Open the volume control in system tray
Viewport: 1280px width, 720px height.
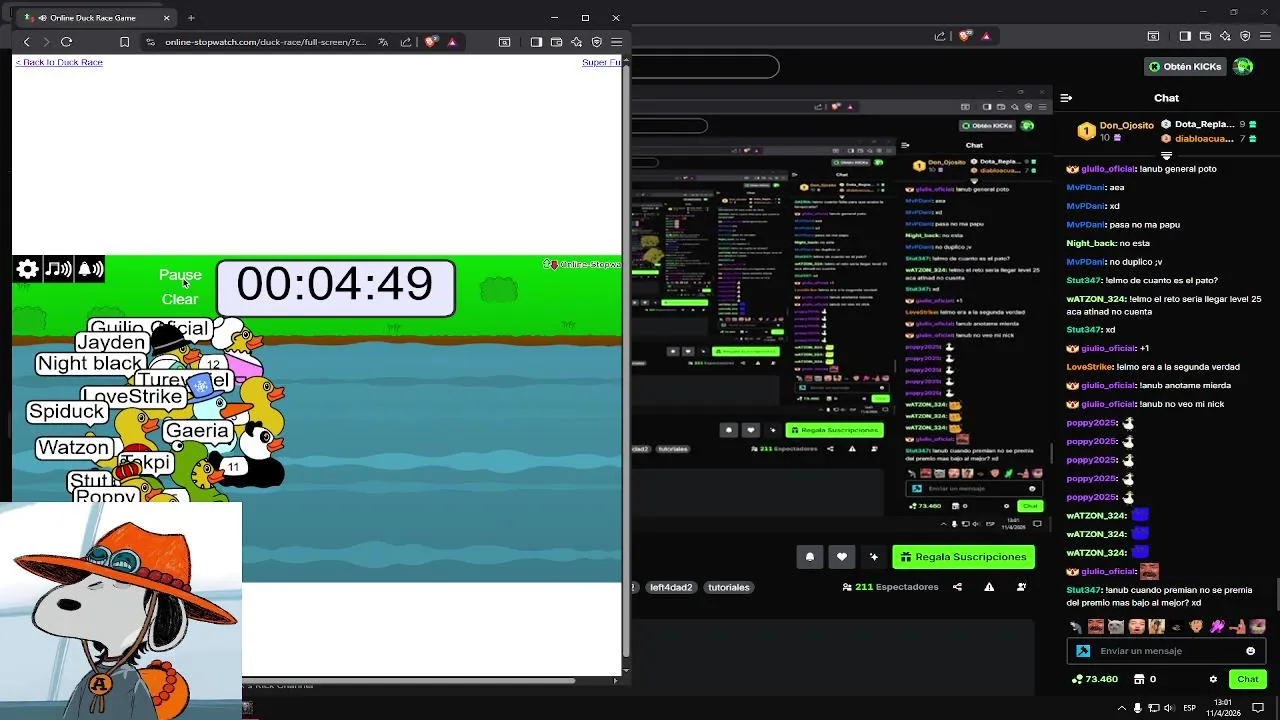click(x=1170, y=707)
